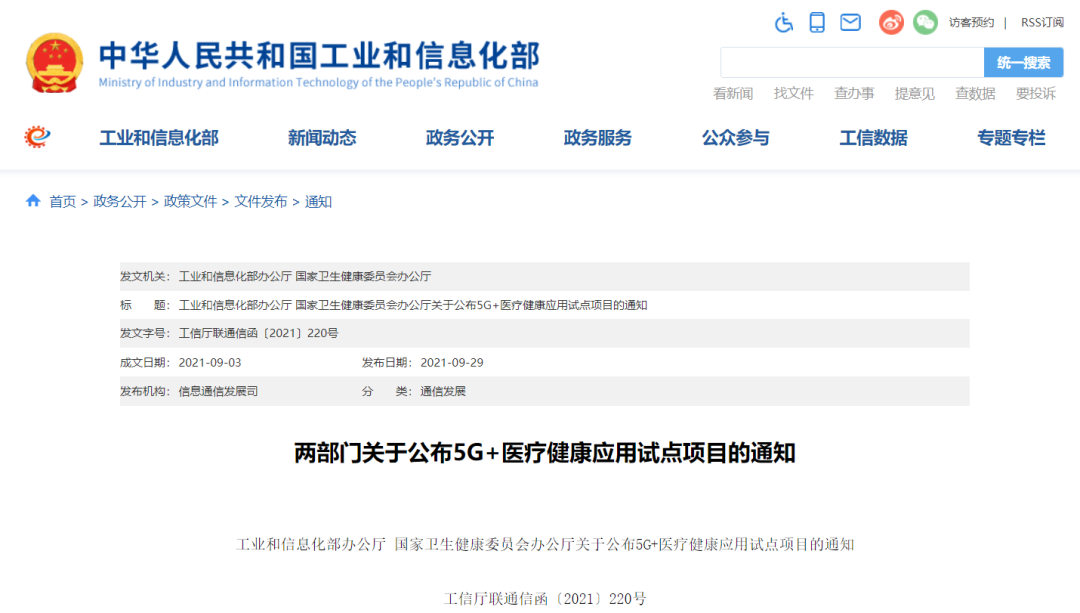Open the WeChat icon
This screenshot has height=613, width=1080.
click(x=925, y=23)
